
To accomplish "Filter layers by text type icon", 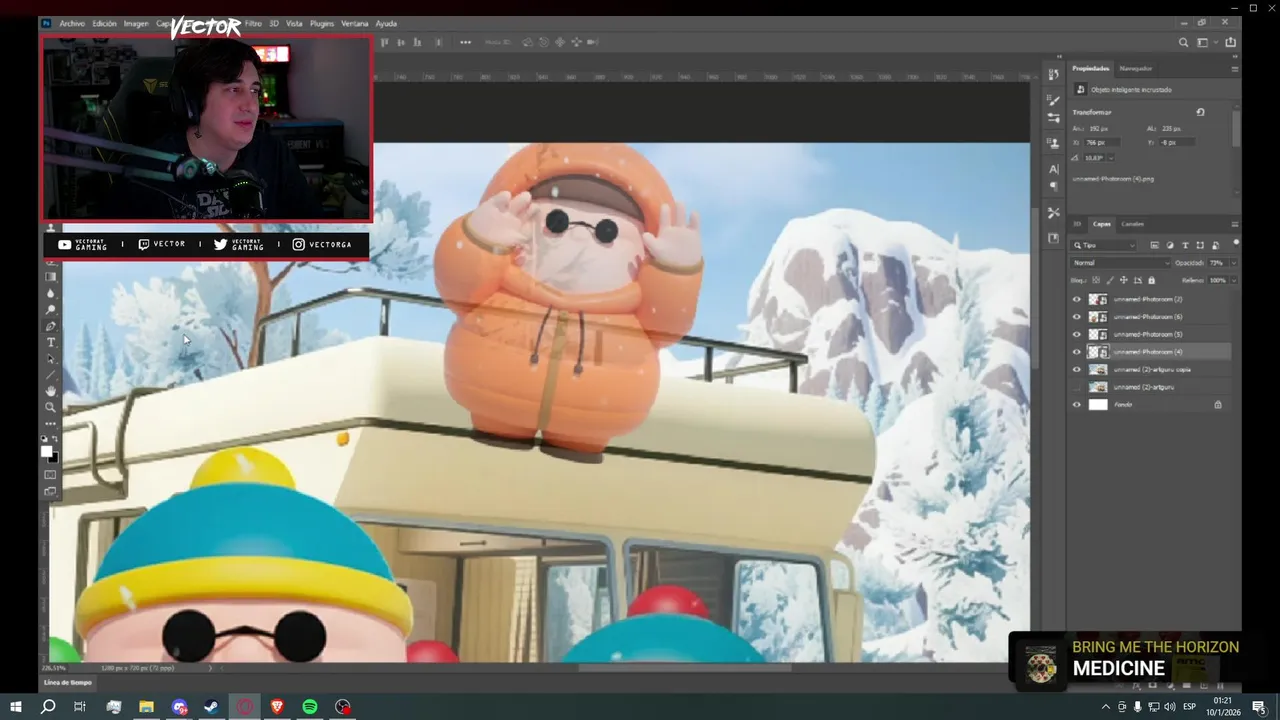I will pos(1185,245).
